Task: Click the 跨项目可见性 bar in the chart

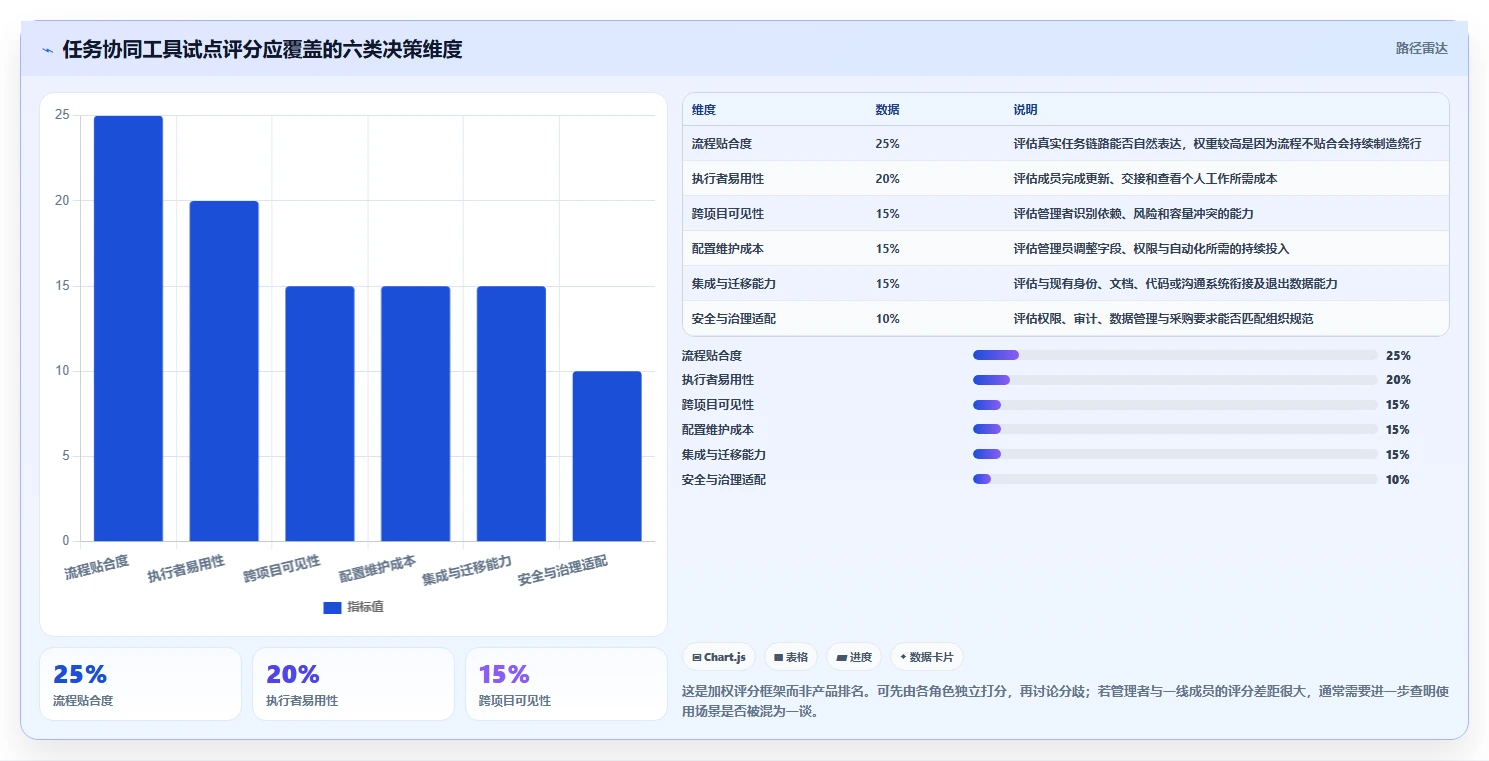Action: (320, 414)
